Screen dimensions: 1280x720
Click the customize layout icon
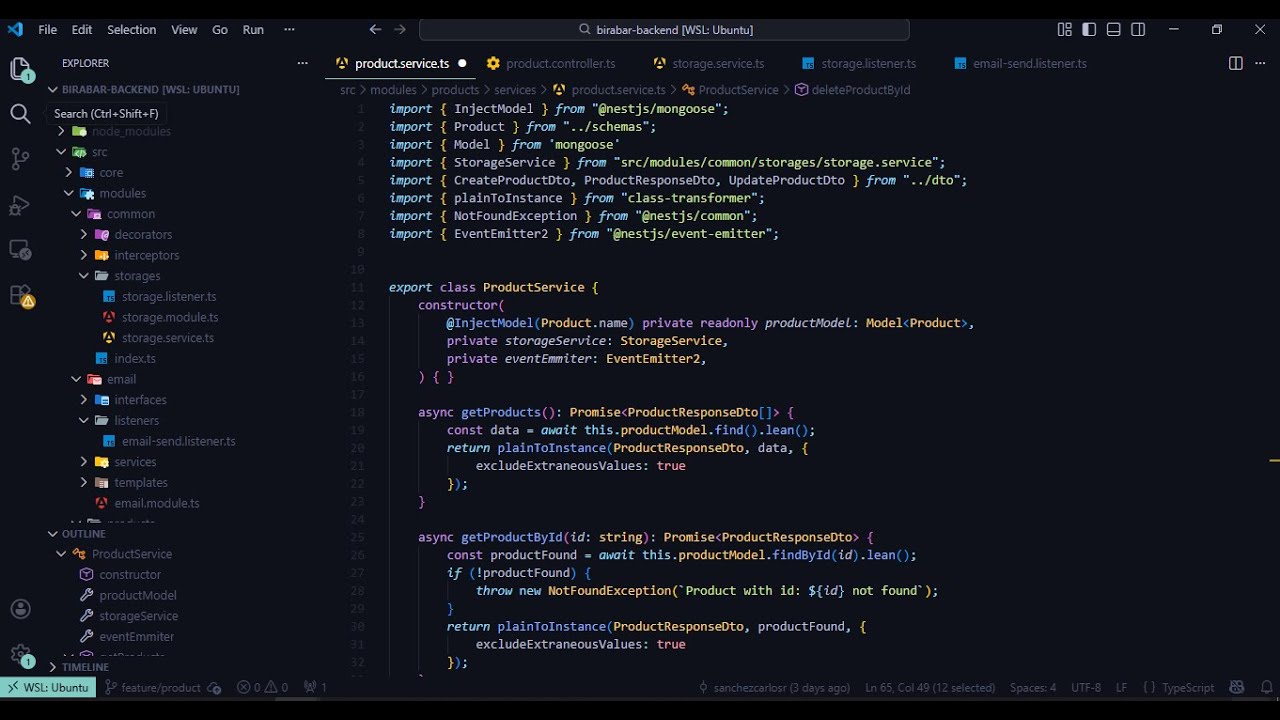click(x=1065, y=30)
